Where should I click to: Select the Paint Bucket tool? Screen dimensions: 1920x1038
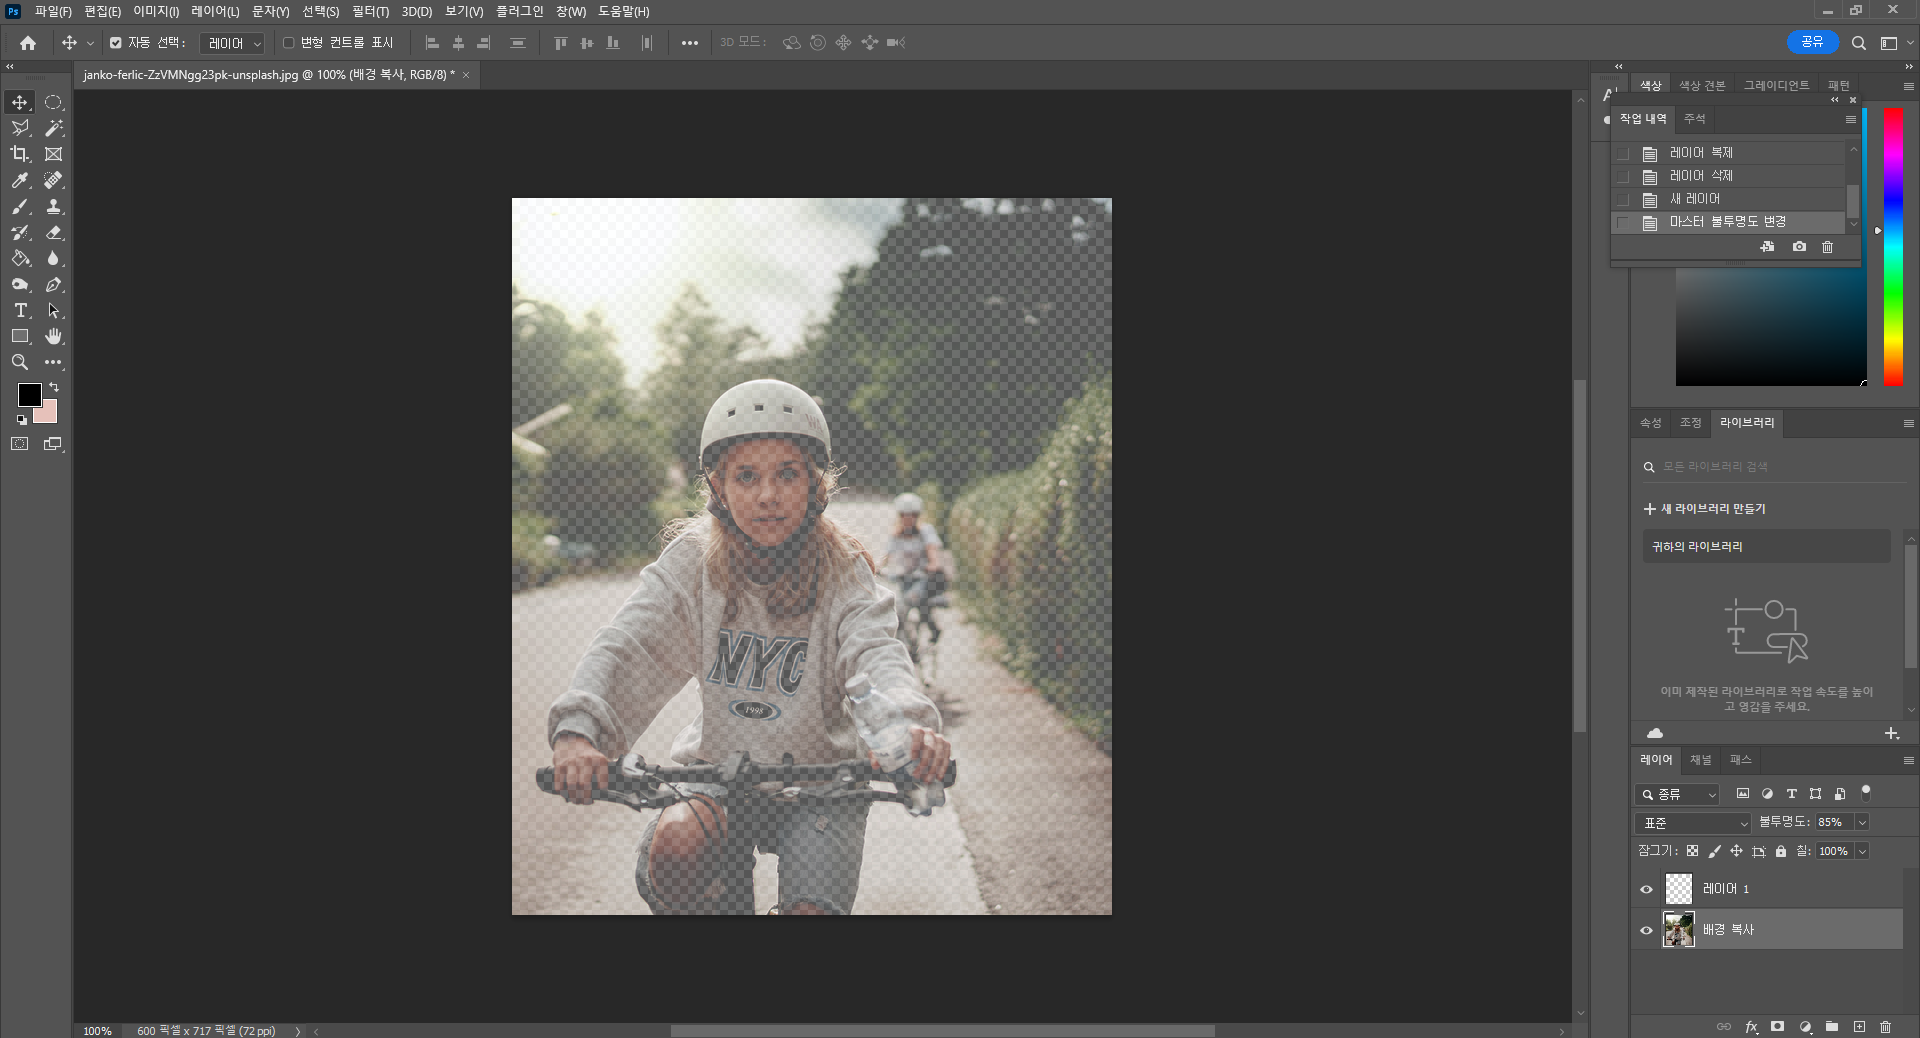pos(20,258)
